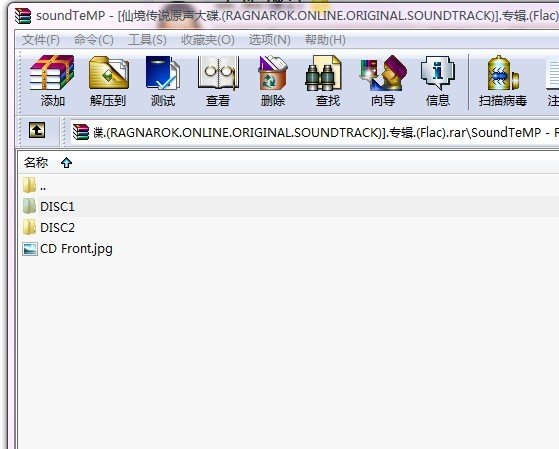Open the 查找 (Find) binoculars tool
Image resolution: width=559 pixels, height=449 pixels.
323,73
